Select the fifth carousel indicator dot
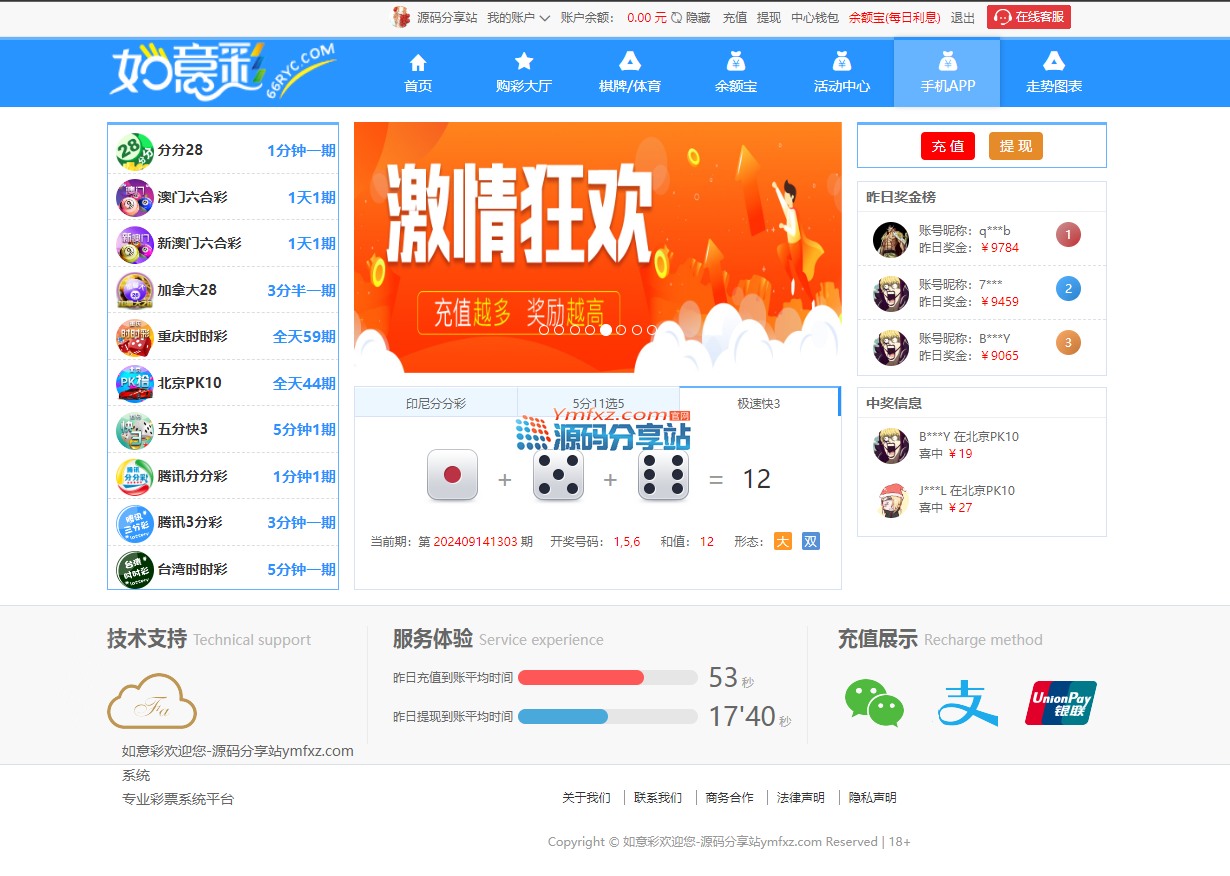This screenshot has width=1230, height=876. [x=605, y=330]
